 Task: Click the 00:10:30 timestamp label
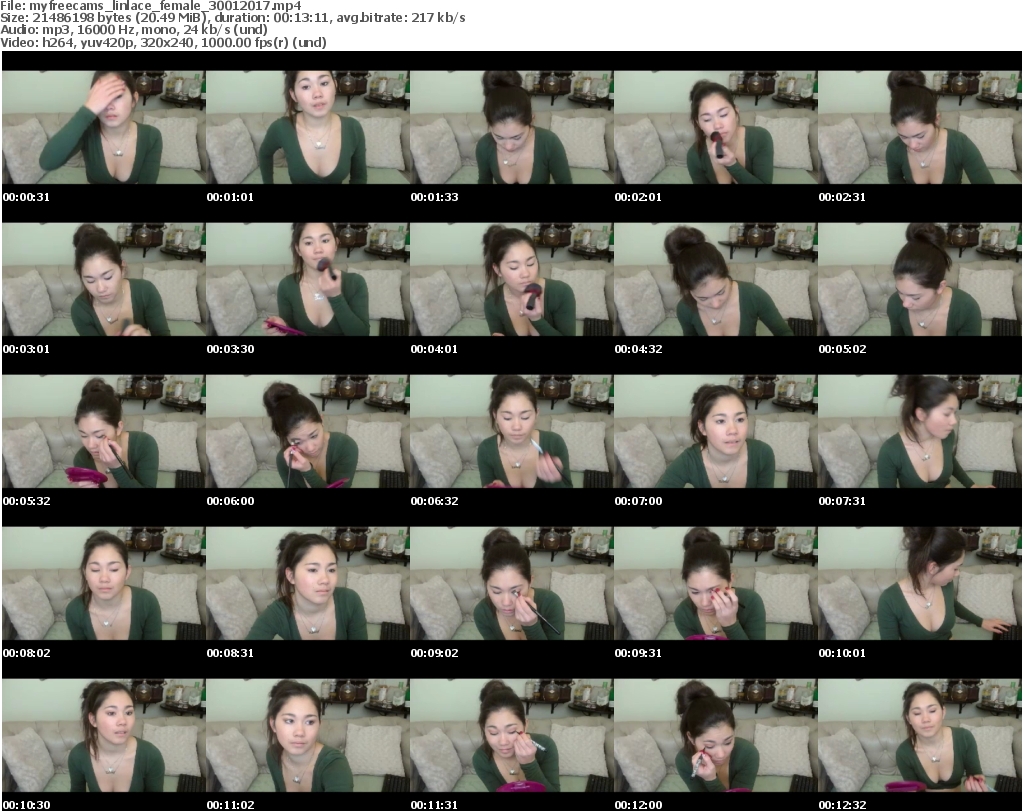point(26,805)
